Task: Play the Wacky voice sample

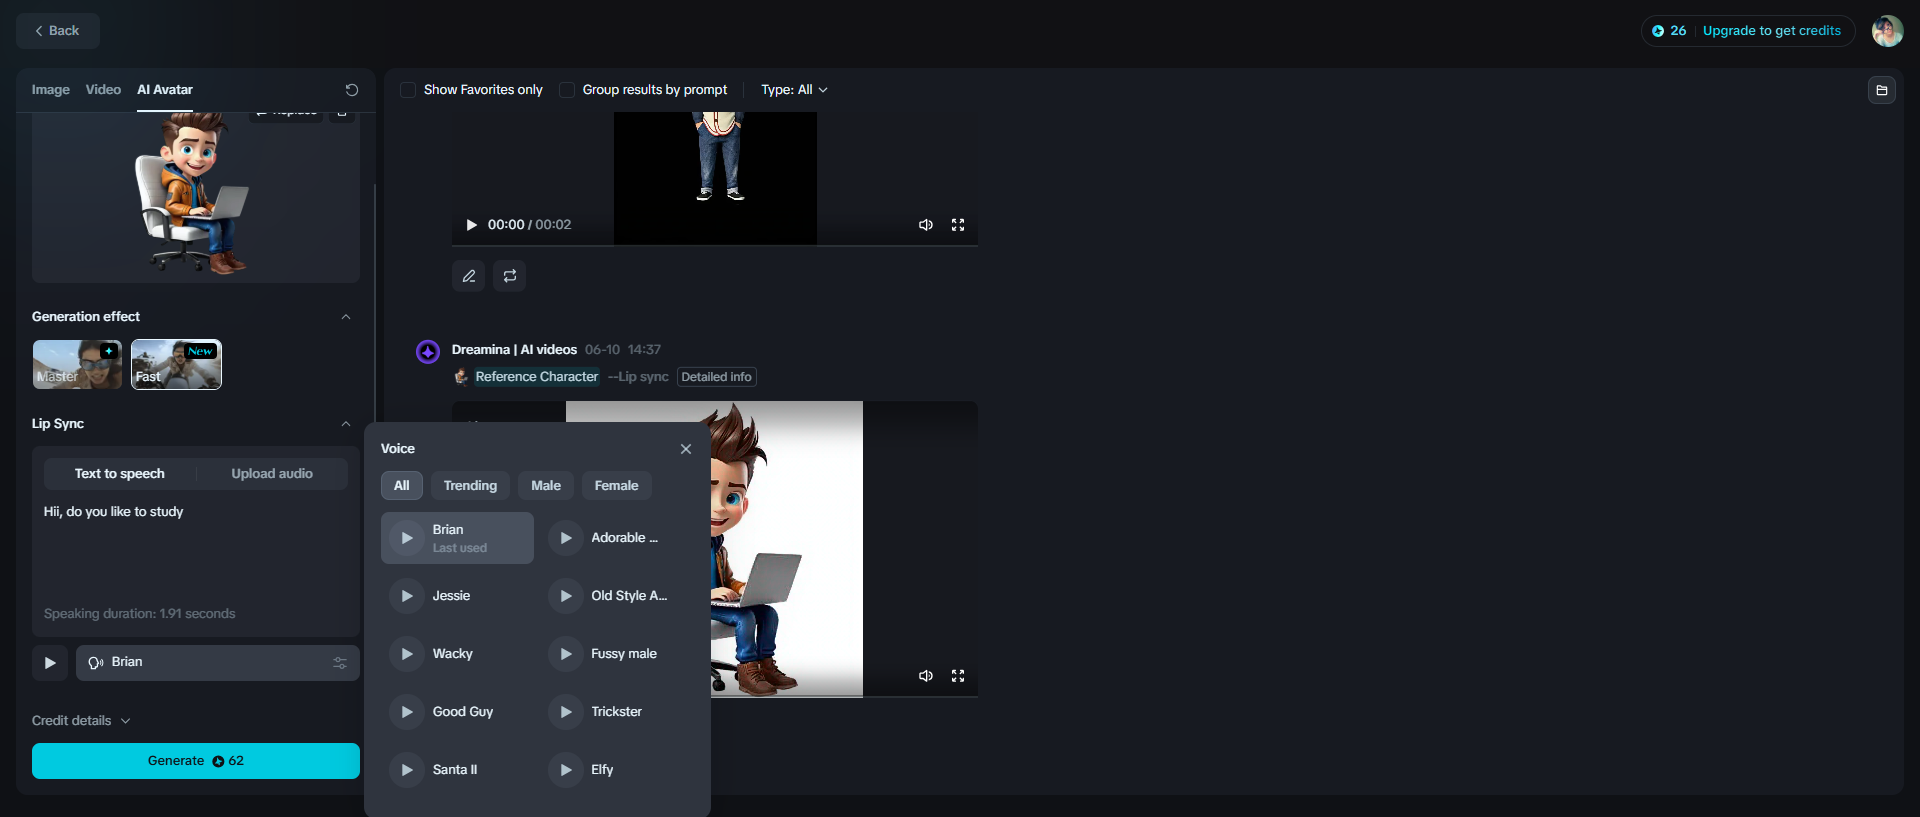Action: point(407,654)
